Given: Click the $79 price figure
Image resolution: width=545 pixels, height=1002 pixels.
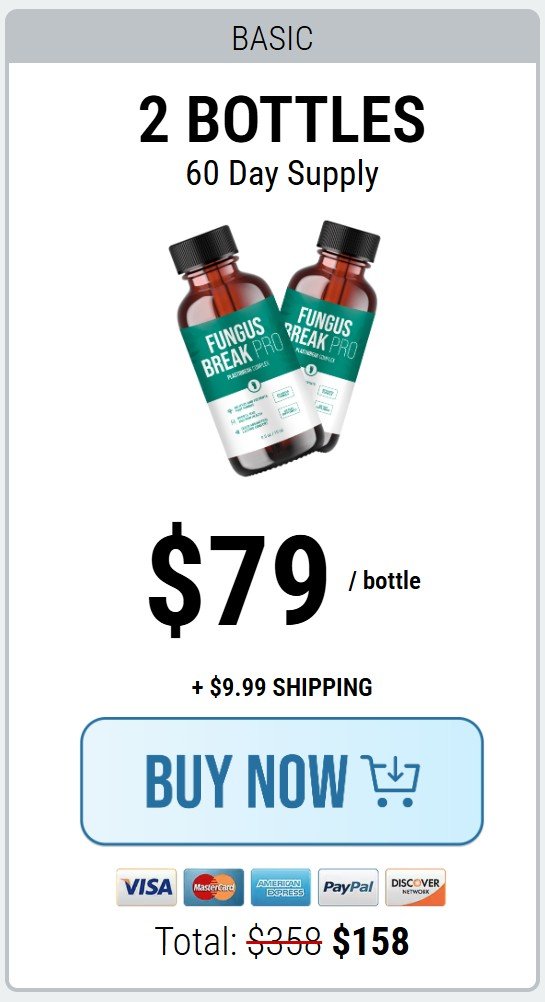Looking at the screenshot, I should [238, 580].
